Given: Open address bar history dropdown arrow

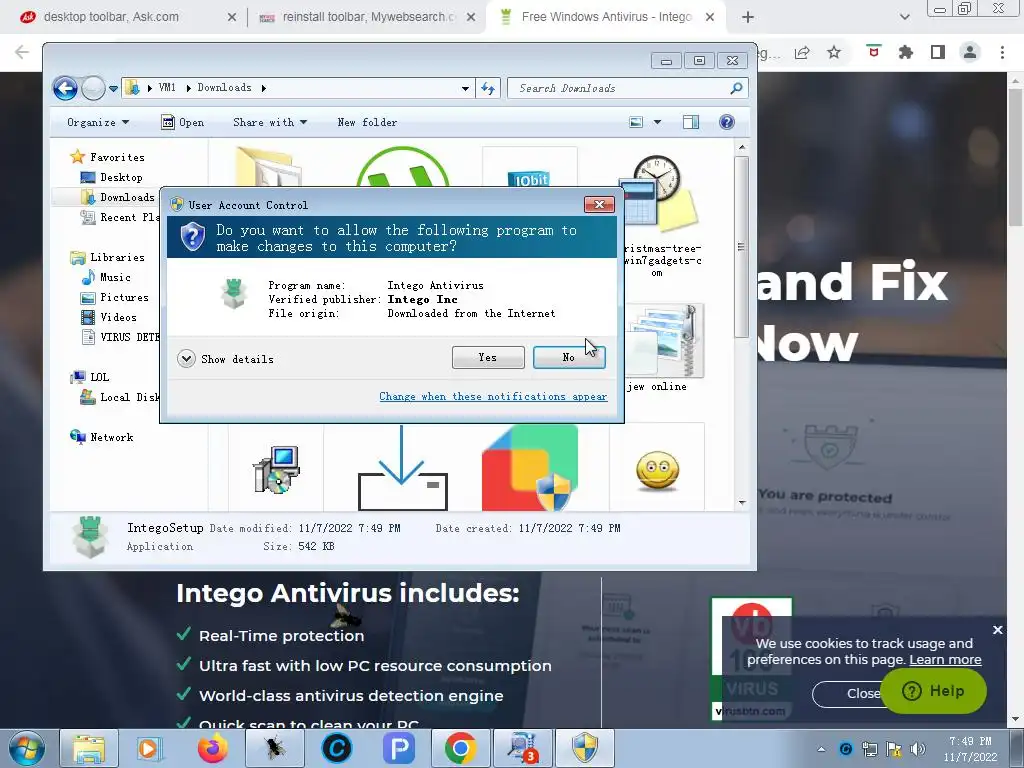Looking at the screenshot, I should [465, 88].
